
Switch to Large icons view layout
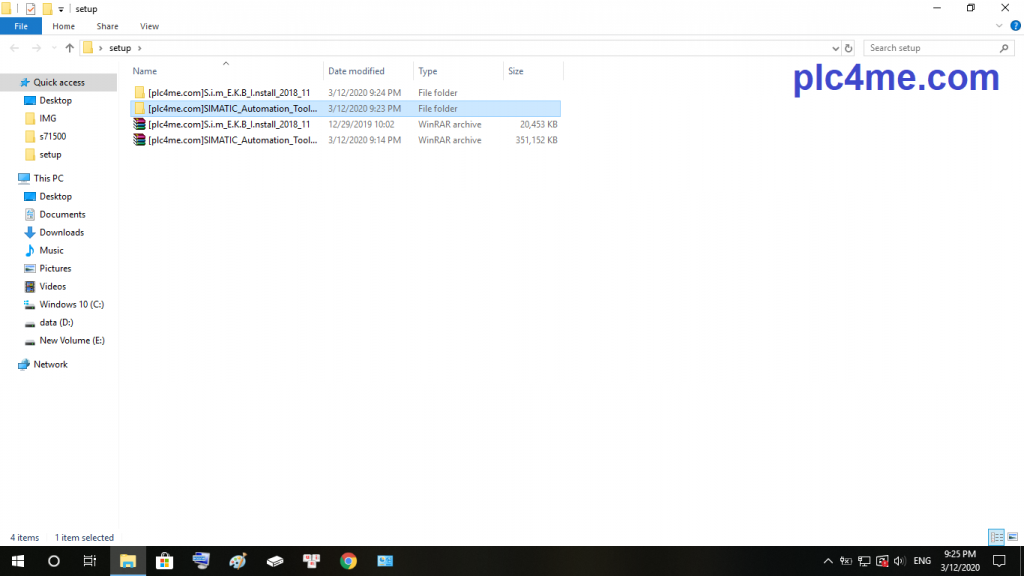tap(1011, 537)
